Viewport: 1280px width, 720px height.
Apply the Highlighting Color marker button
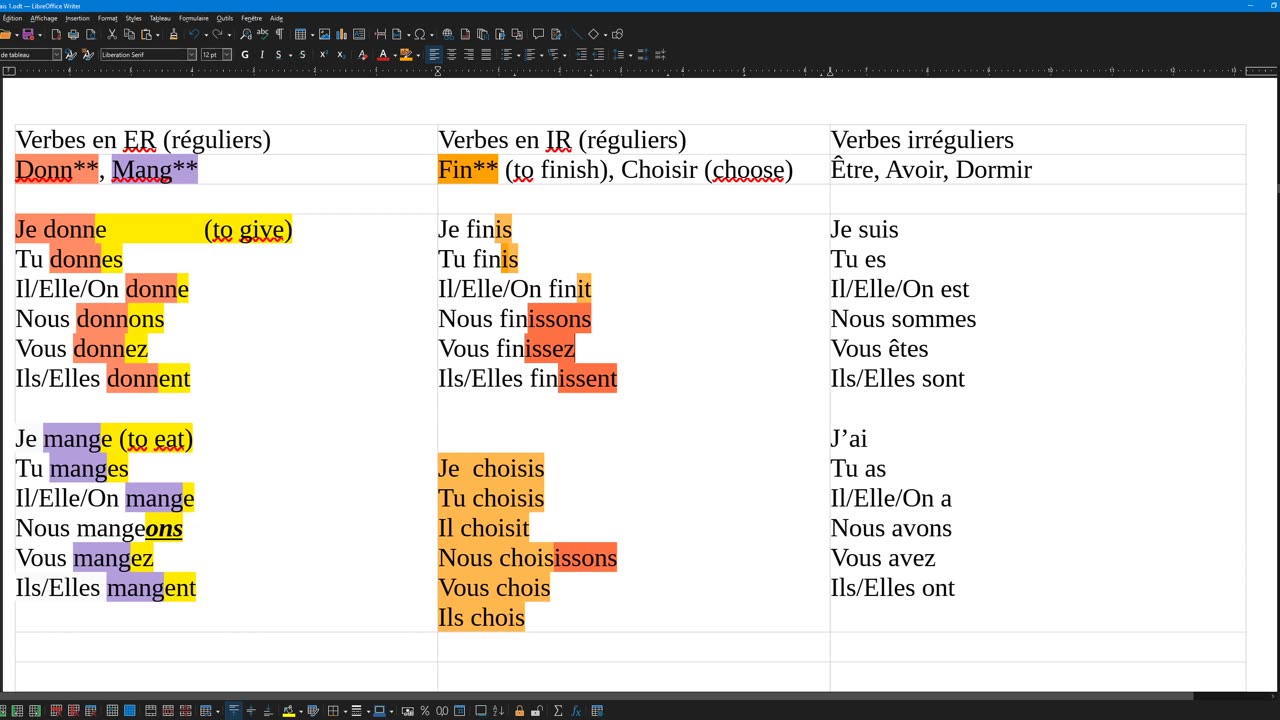(x=405, y=55)
